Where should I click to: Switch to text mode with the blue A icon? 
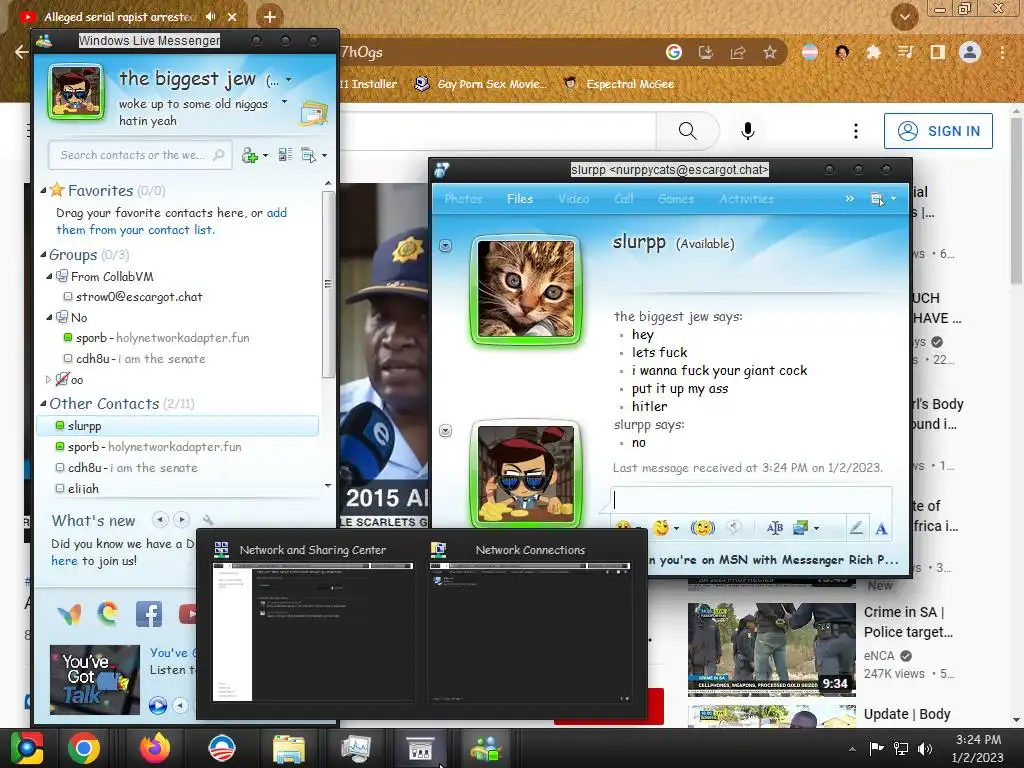pos(881,528)
